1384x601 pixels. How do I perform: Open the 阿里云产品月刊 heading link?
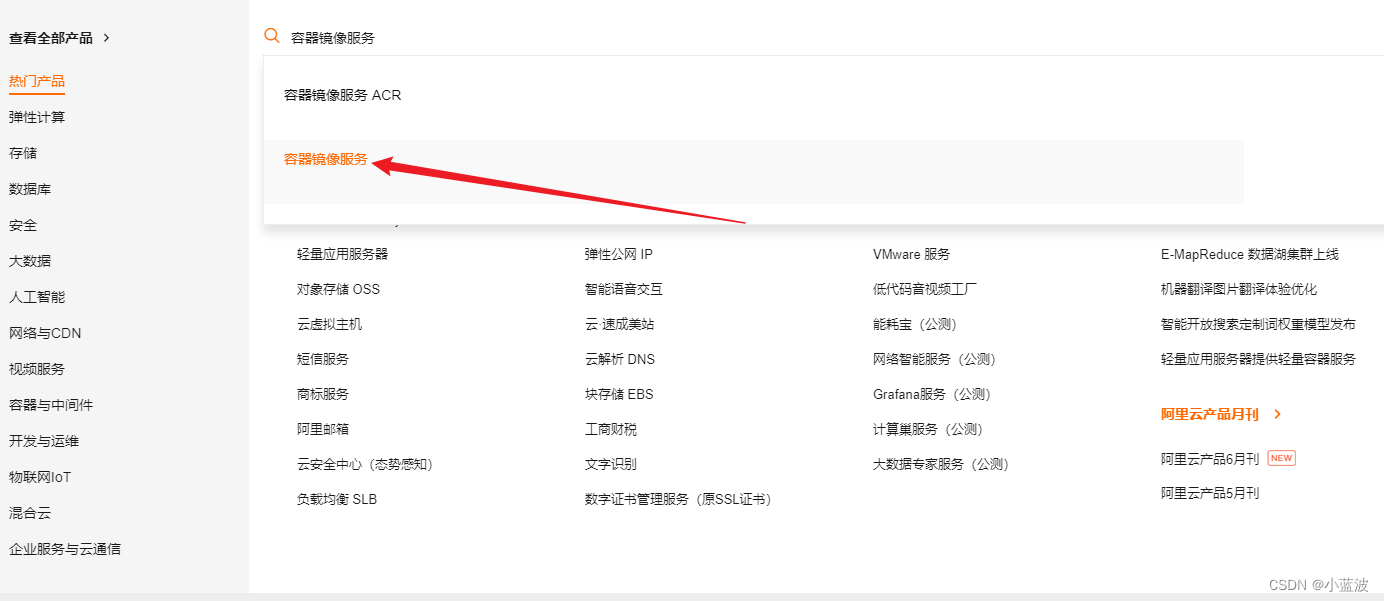click(x=1210, y=413)
